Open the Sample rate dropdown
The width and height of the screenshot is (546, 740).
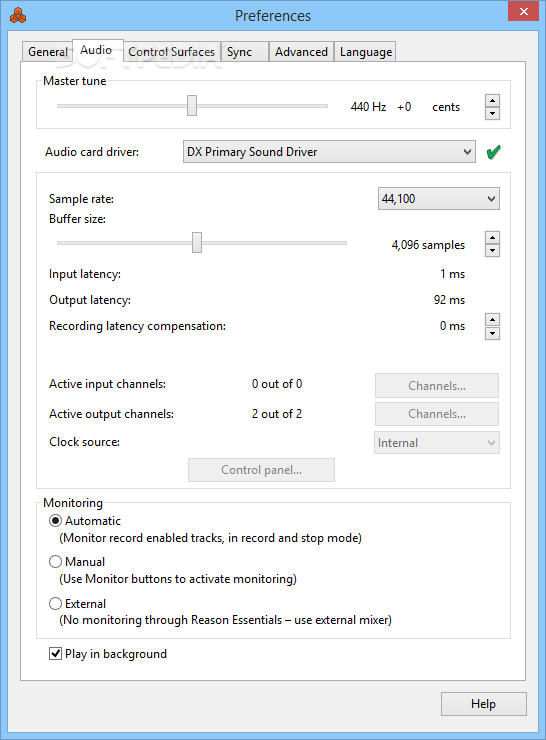pos(438,199)
